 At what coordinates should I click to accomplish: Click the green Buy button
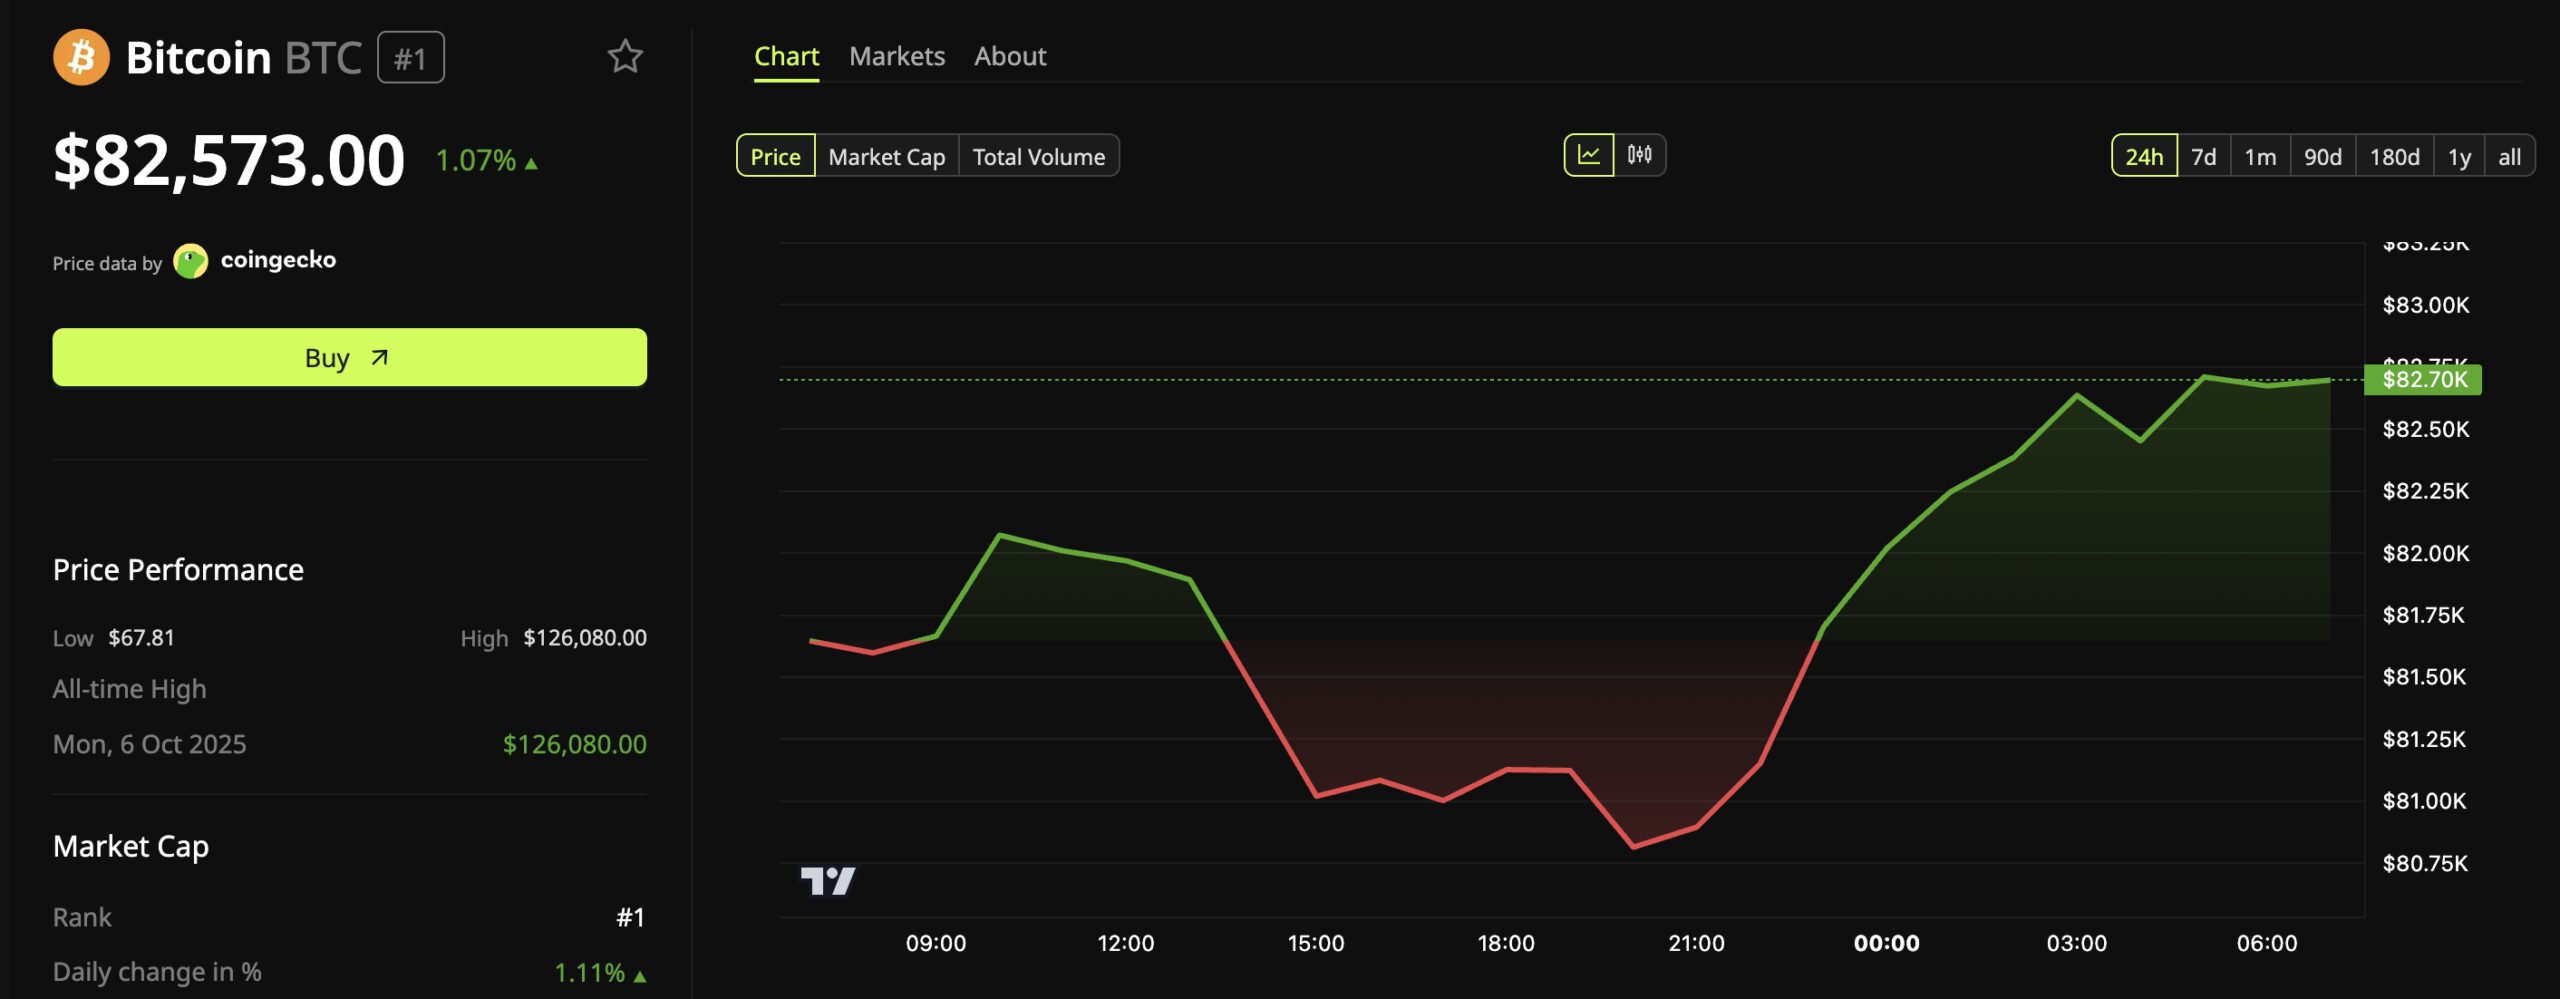click(x=350, y=357)
